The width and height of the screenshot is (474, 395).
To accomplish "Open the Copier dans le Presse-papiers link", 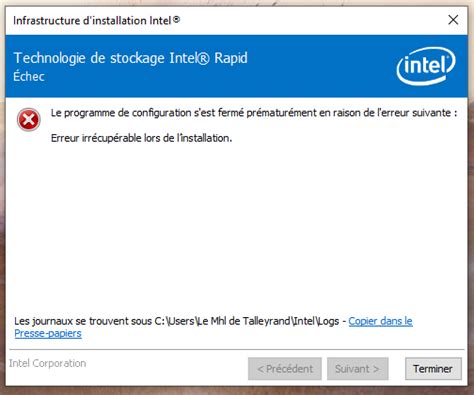I will click(380, 321).
